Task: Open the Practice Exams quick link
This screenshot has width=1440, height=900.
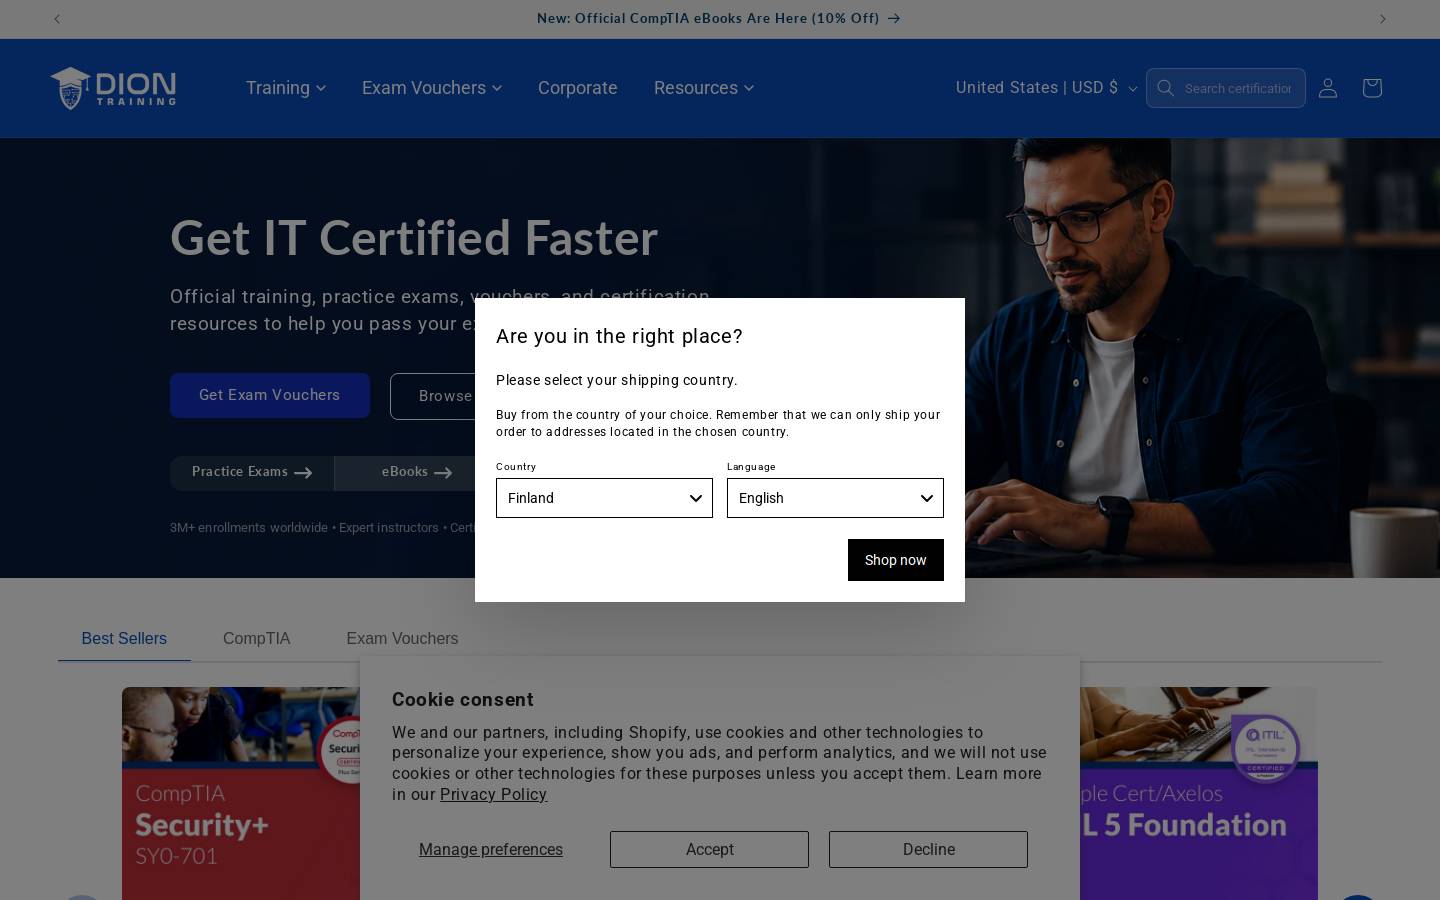Action: (x=252, y=472)
